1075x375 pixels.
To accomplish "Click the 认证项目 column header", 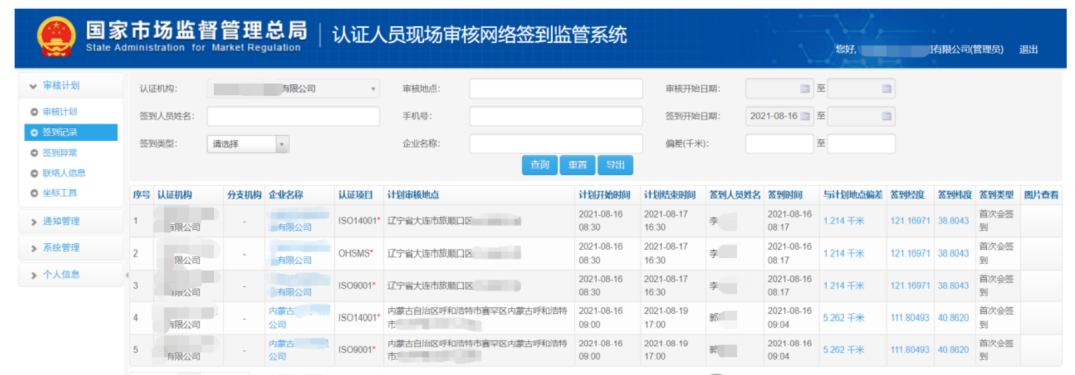I will coord(356,195).
